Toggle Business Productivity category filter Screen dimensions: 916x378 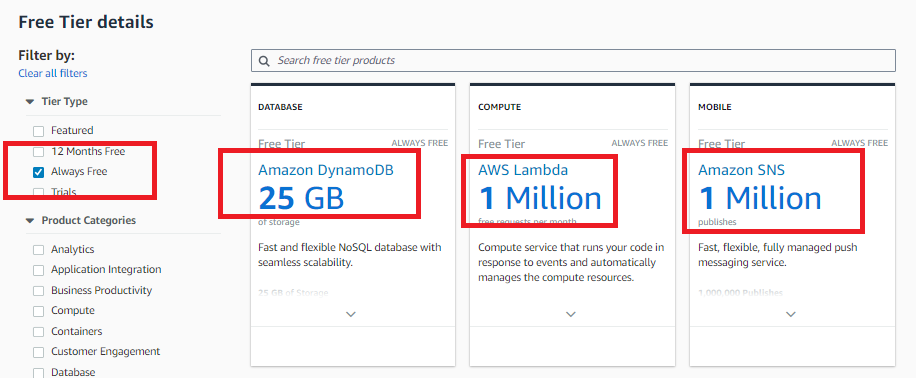click(39, 291)
